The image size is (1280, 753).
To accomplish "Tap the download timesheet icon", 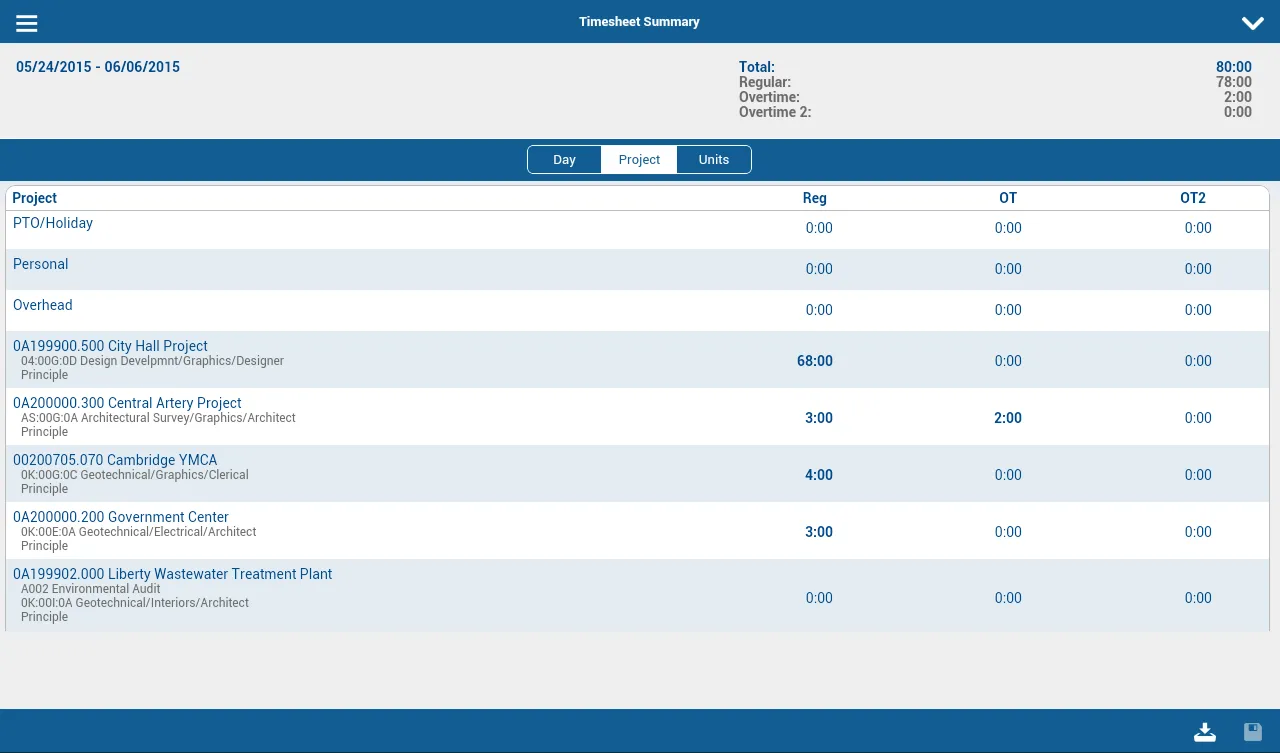I will pyautogui.click(x=1205, y=732).
